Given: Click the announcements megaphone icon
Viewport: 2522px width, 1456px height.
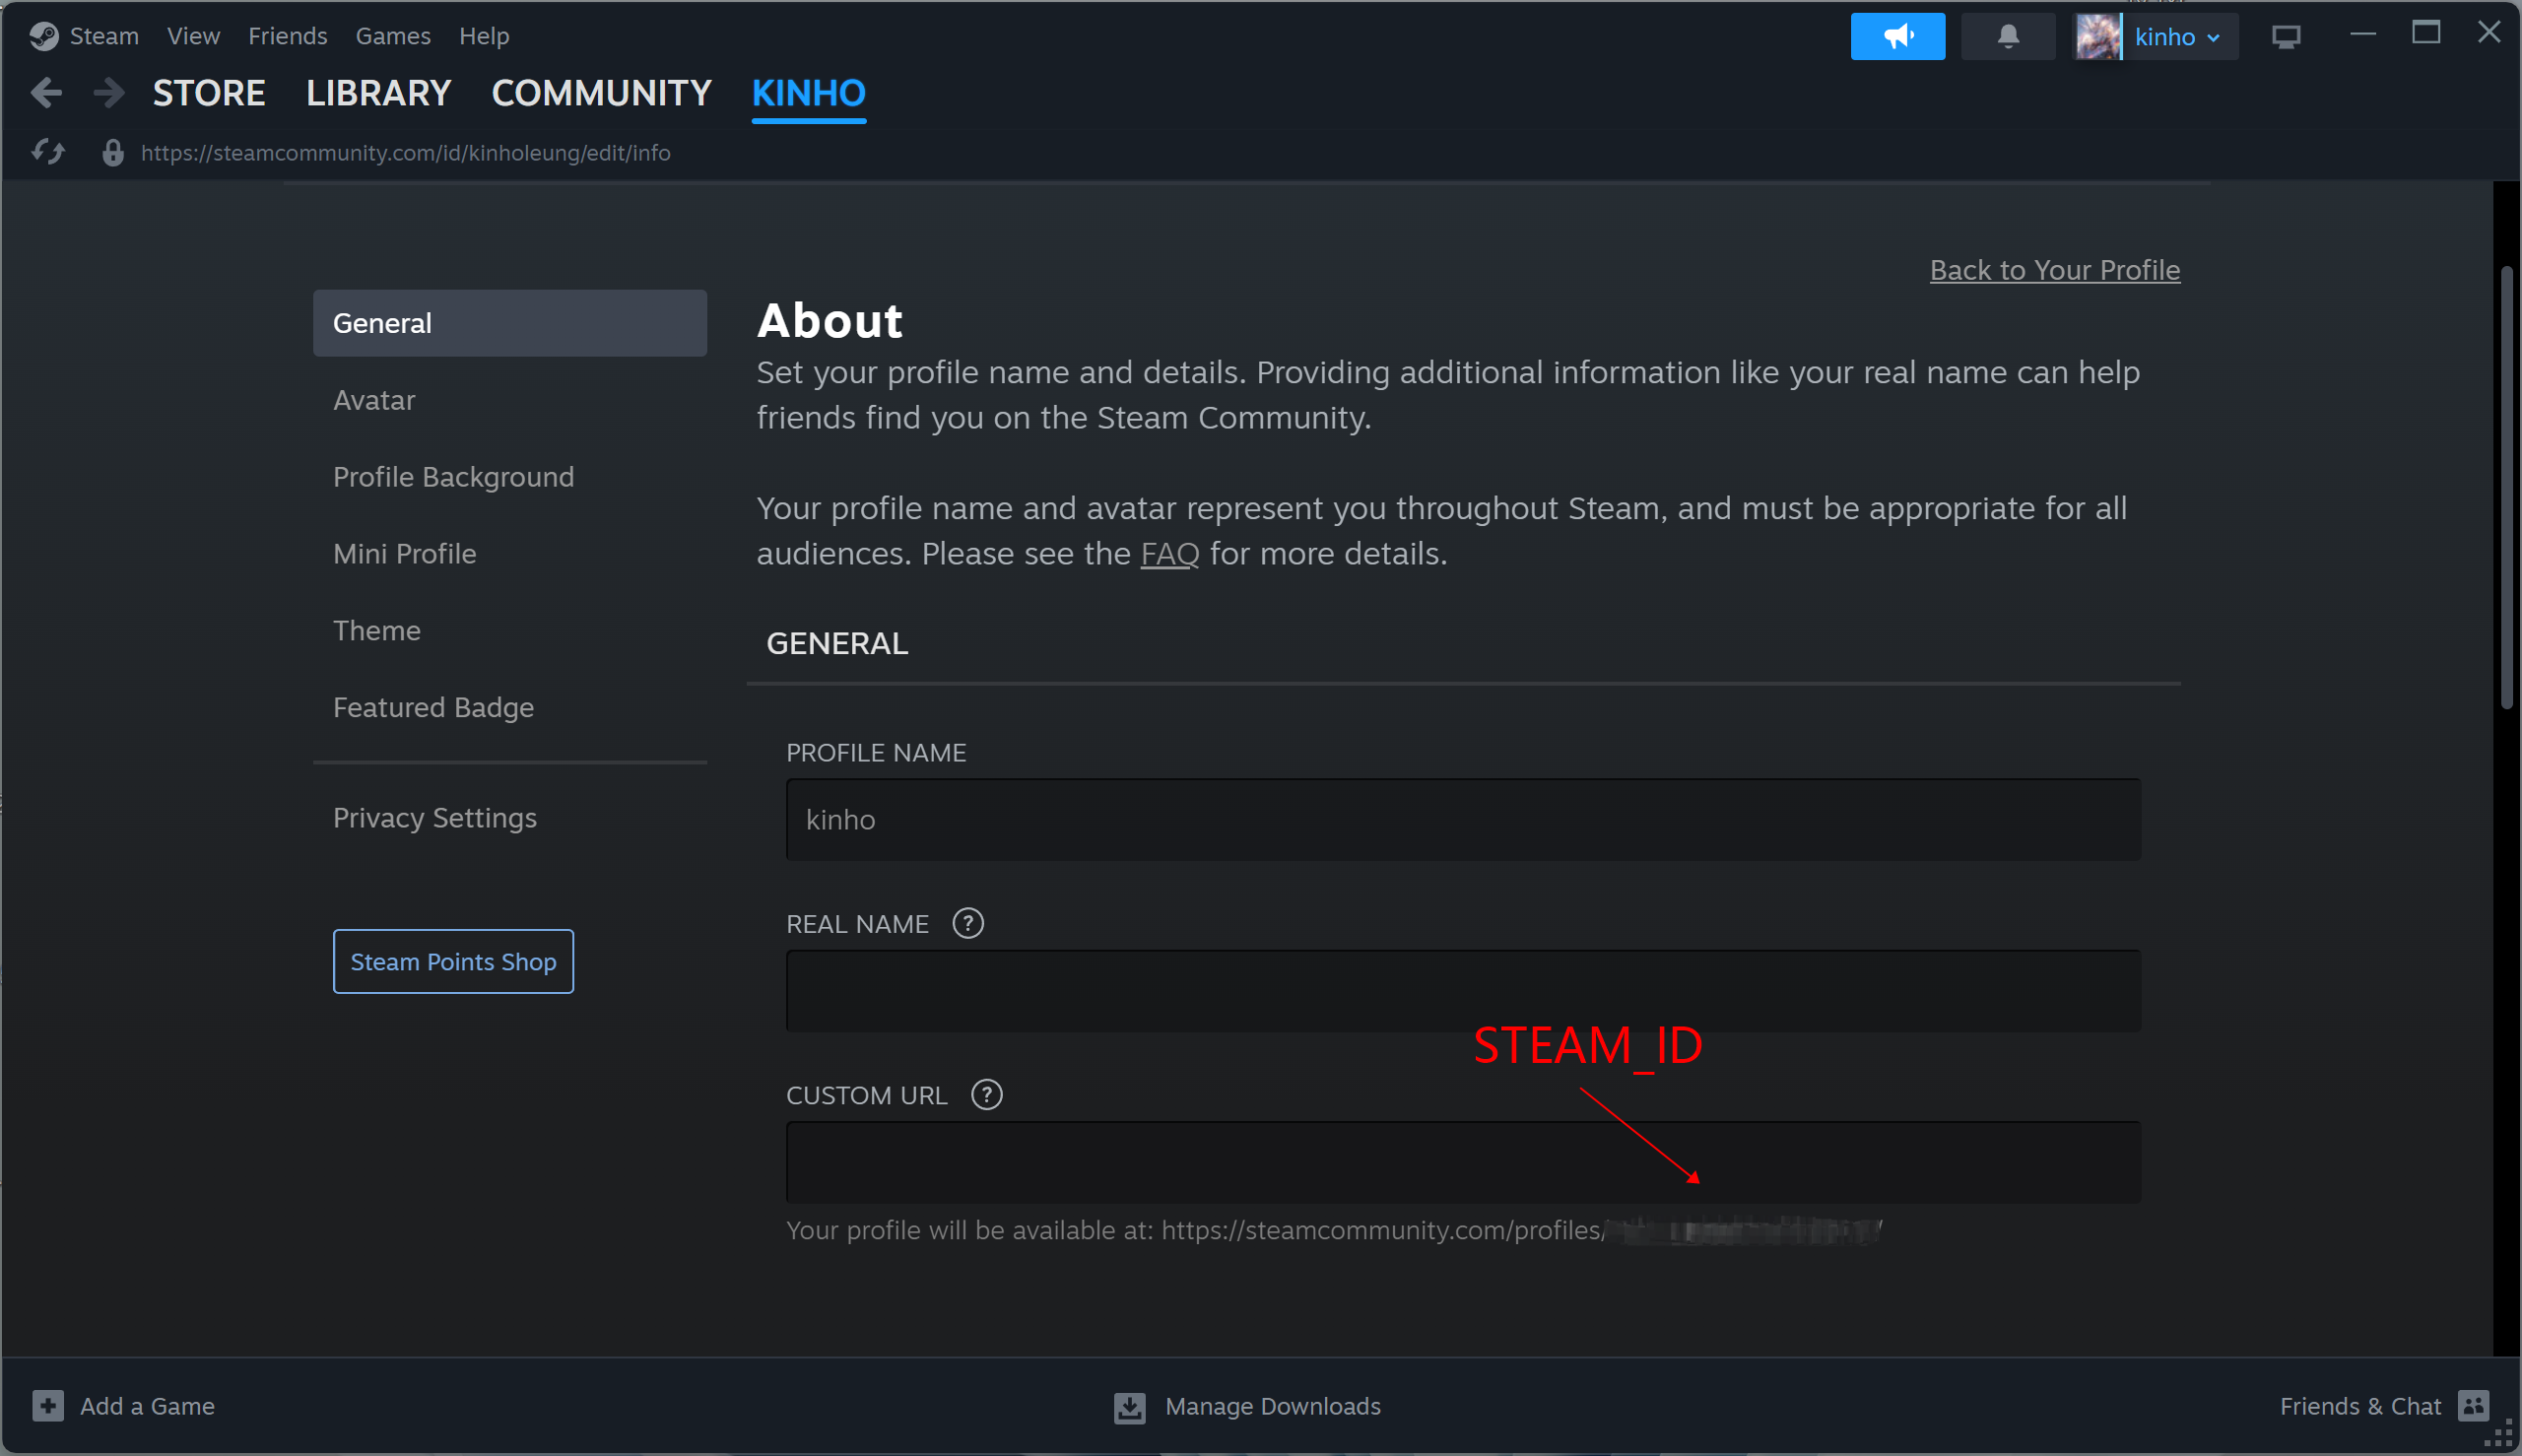Looking at the screenshot, I should 1897,37.
